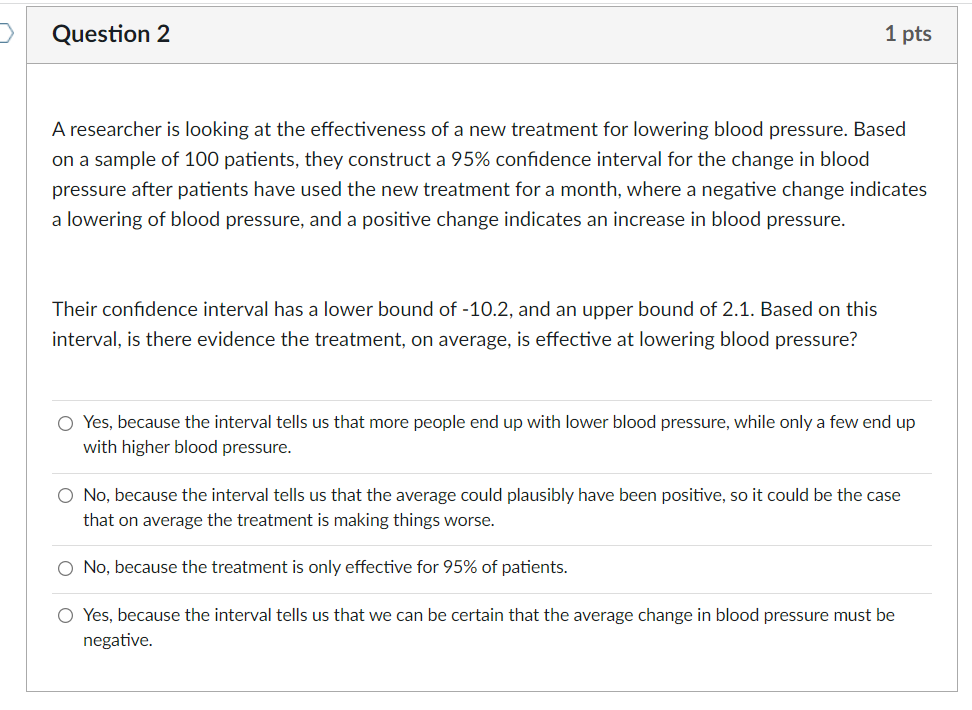This screenshot has width=972, height=710.
Task: Click the 'Question 2' heading
Action: pyautogui.click(x=111, y=34)
